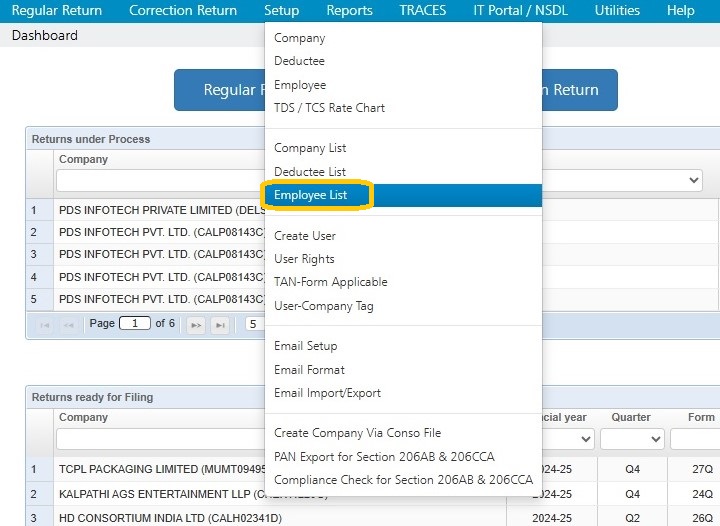Open the Utilities menu

[617, 11]
